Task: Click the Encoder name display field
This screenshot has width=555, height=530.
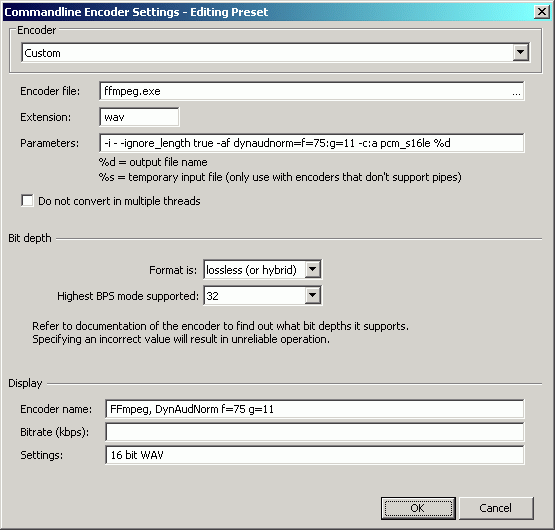Action: pos(315,409)
